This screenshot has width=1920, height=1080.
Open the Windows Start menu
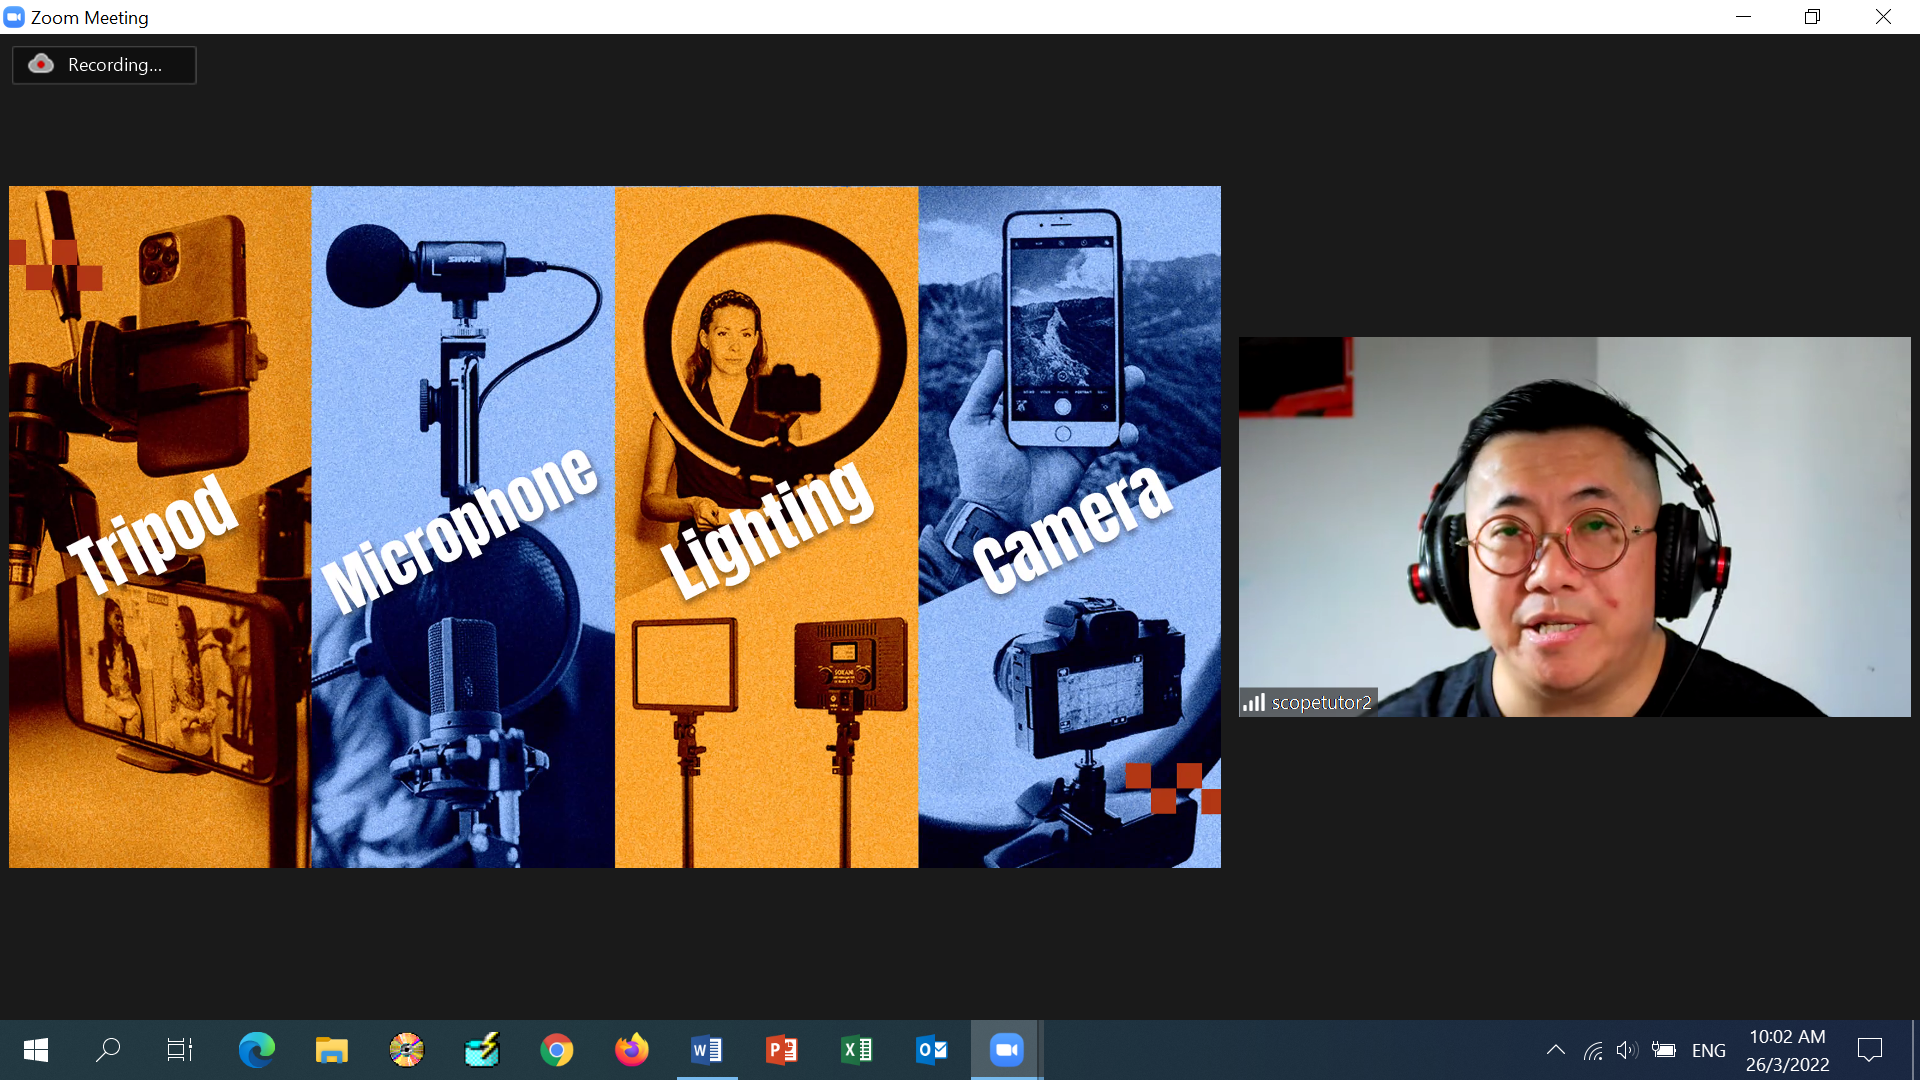36,1050
